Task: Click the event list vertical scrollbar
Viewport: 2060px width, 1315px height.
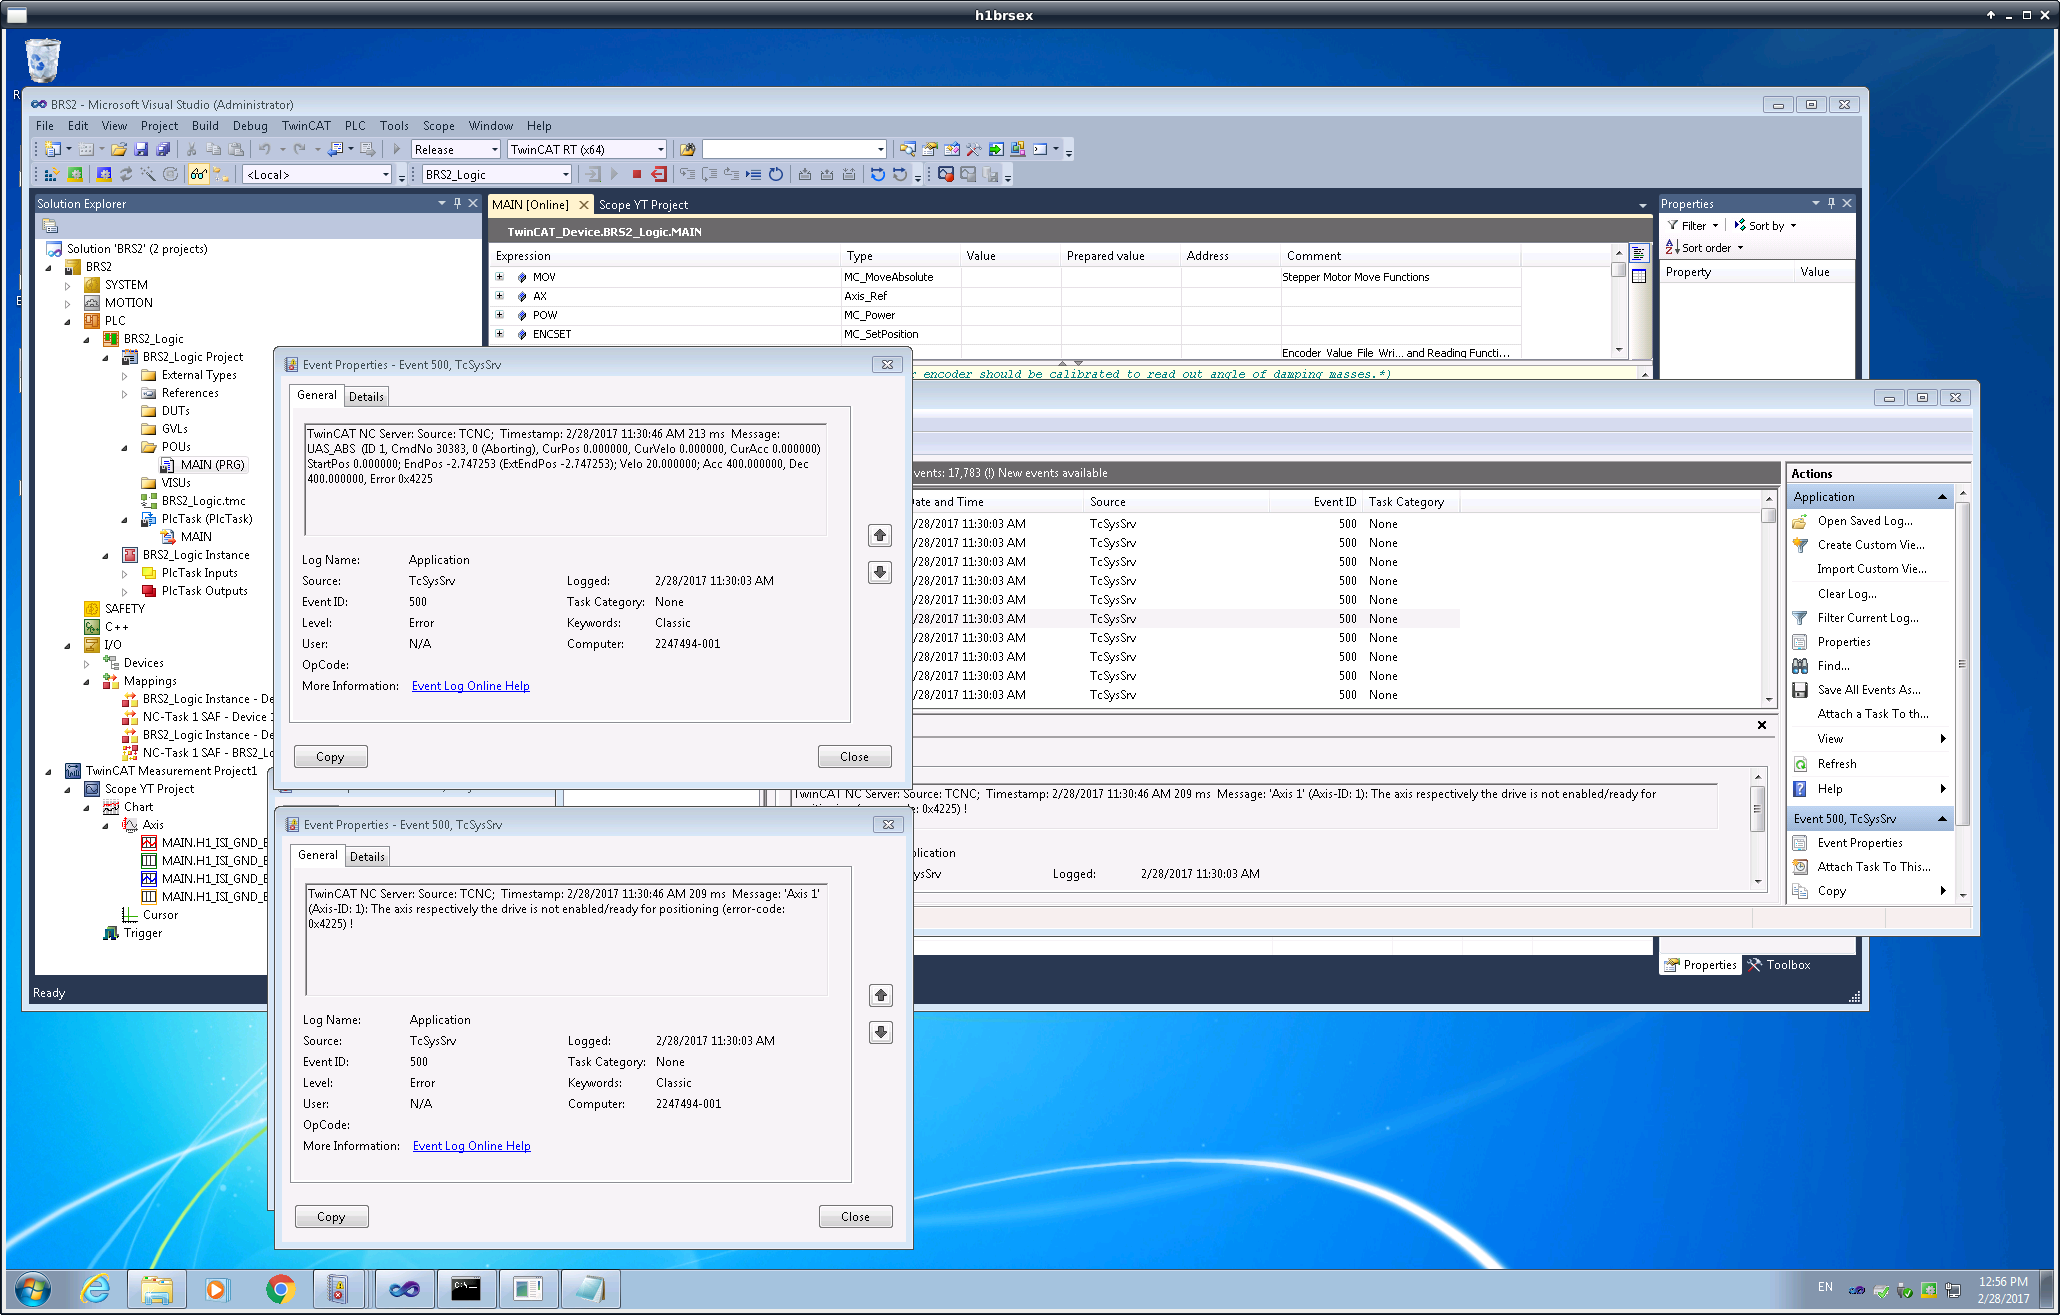Action: (1769, 600)
